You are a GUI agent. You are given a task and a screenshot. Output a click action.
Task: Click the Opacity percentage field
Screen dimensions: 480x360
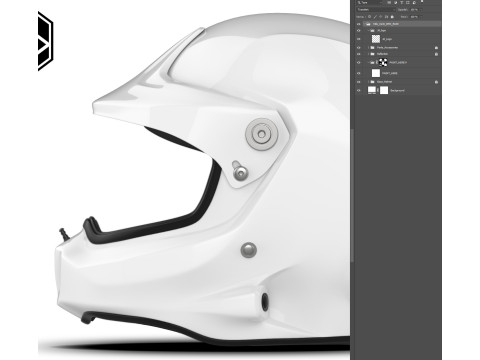click(x=414, y=10)
